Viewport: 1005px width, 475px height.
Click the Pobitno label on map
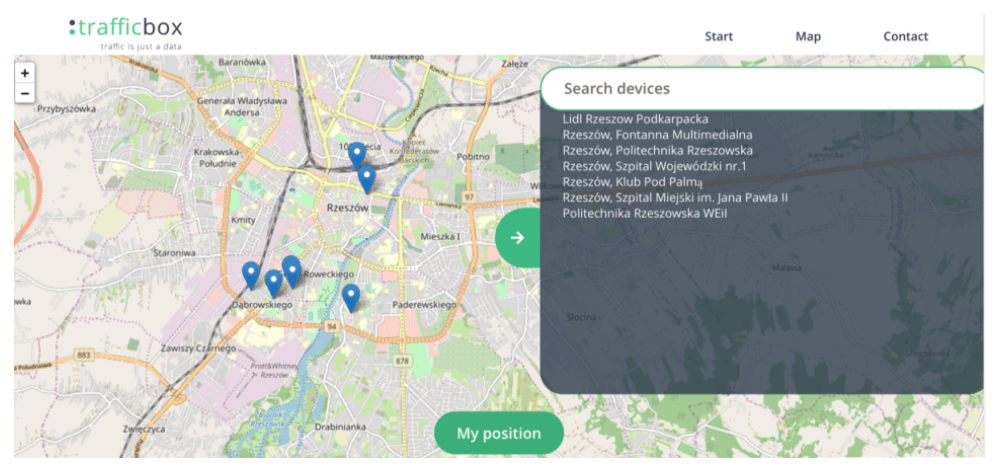click(473, 156)
